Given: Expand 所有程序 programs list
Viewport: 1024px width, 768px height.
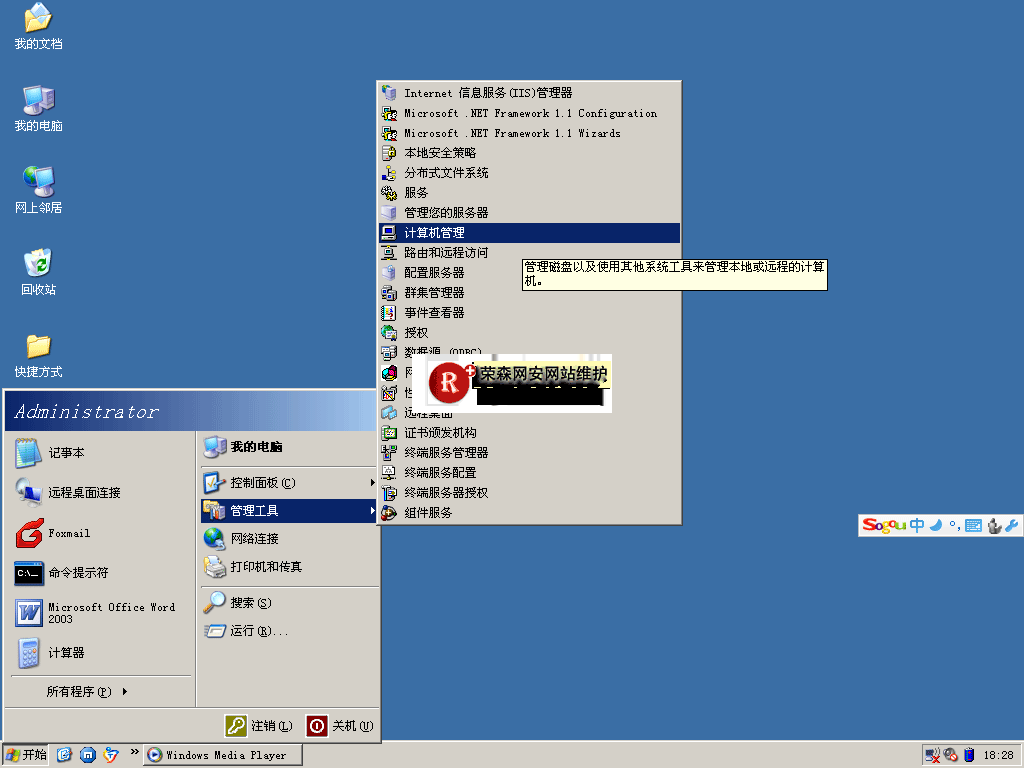Looking at the screenshot, I should pyautogui.click(x=87, y=691).
